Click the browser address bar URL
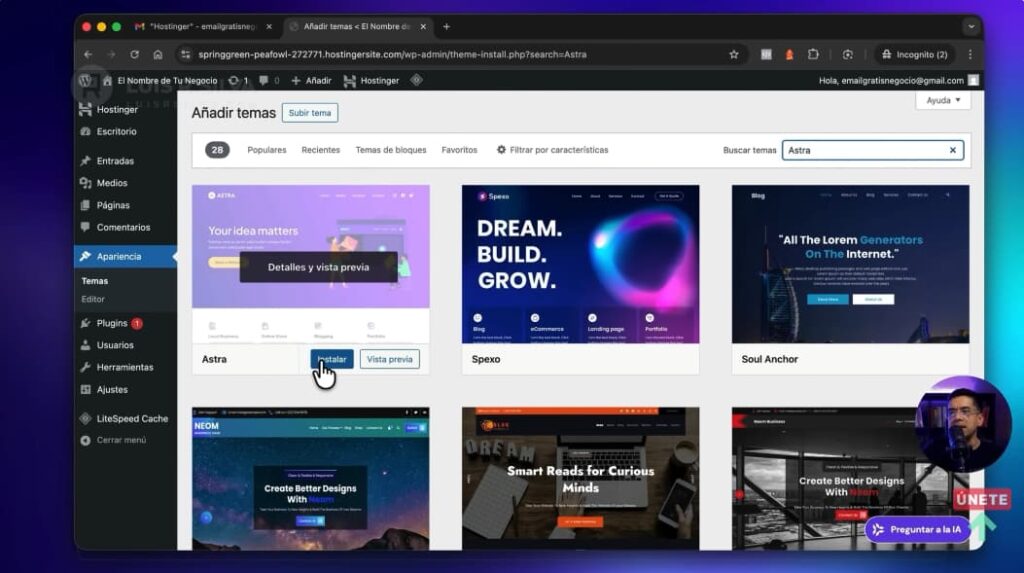Image resolution: width=1024 pixels, height=573 pixels. (392, 54)
